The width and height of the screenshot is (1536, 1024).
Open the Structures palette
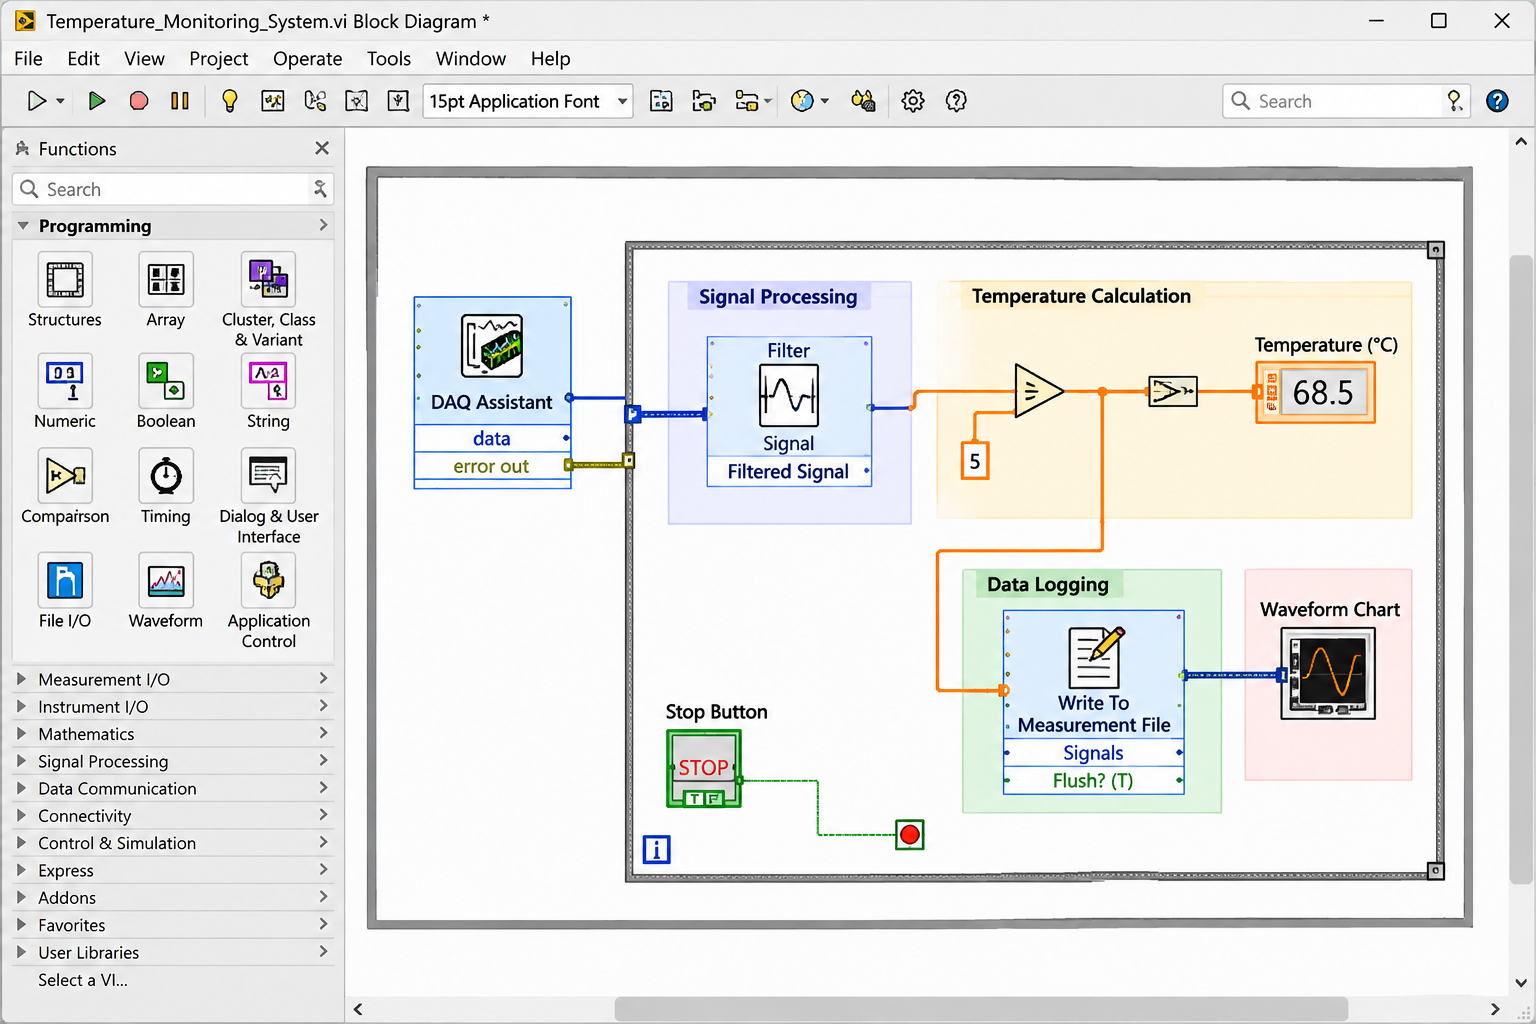65,279
